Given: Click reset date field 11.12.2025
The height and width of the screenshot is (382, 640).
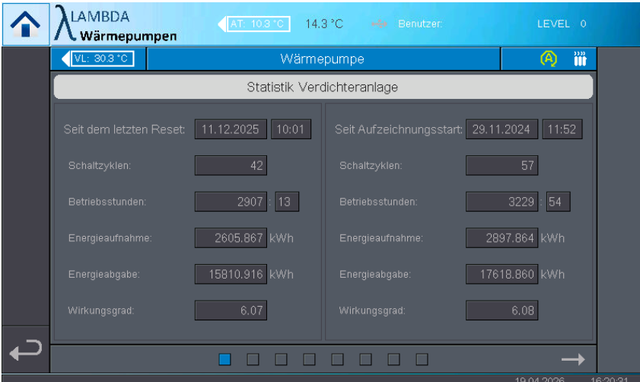Looking at the screenshot, I should (231, 129).
